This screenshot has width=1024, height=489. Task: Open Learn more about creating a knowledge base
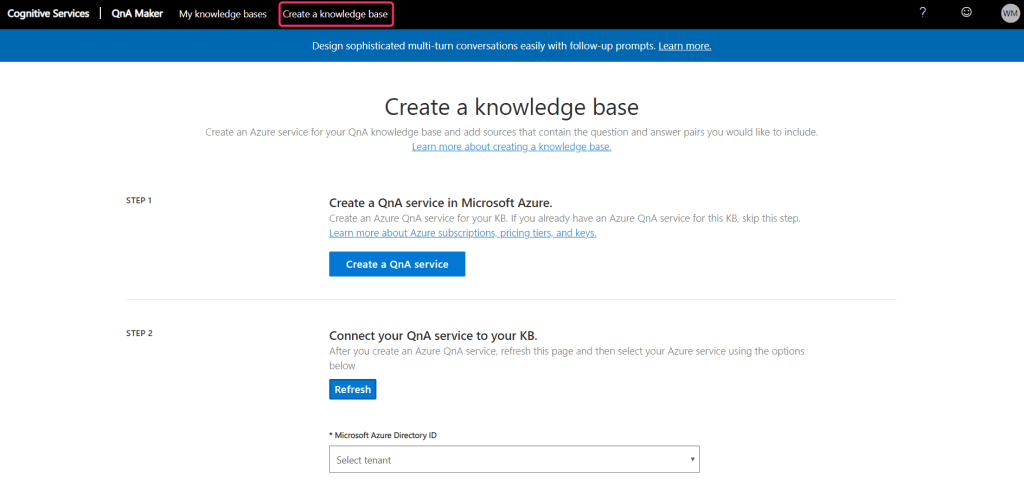511,147
